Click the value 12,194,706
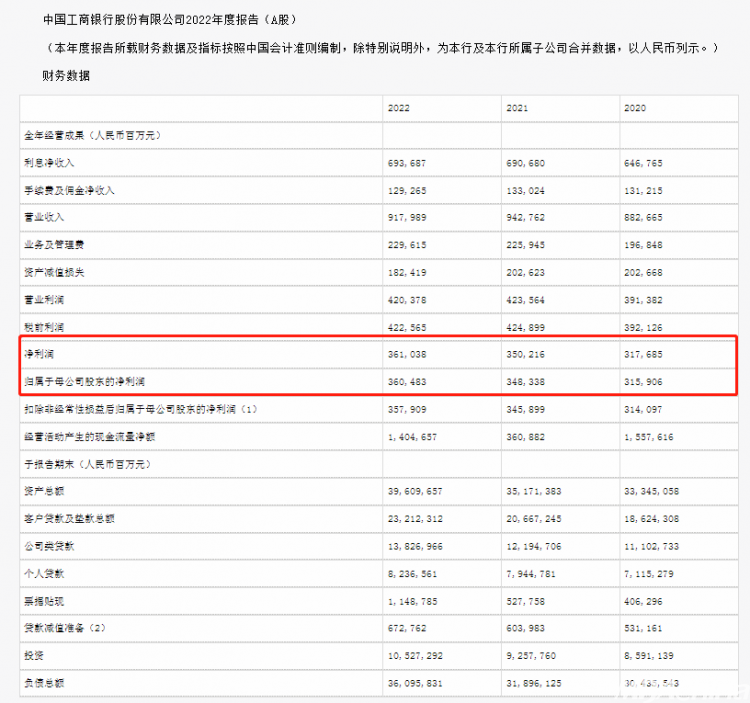 [533, 547]
